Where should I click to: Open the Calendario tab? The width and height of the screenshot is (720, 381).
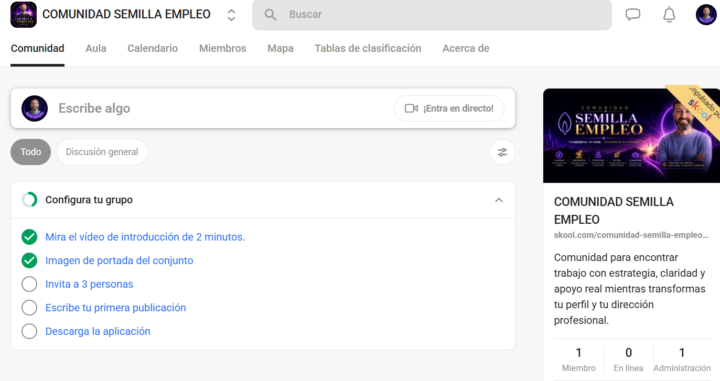[x=152, y=48]
